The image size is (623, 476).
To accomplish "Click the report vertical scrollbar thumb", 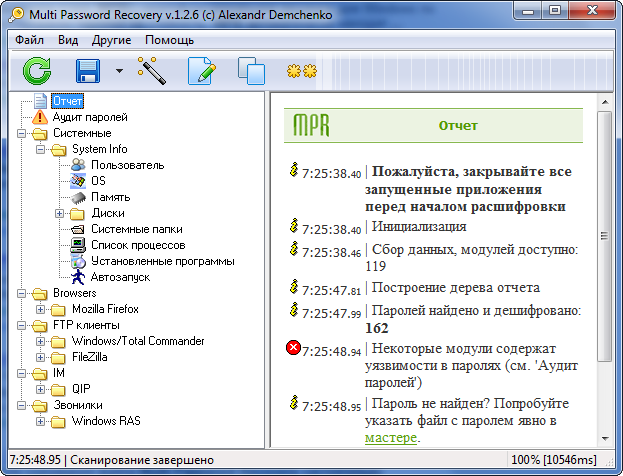I will click(605, 236).
